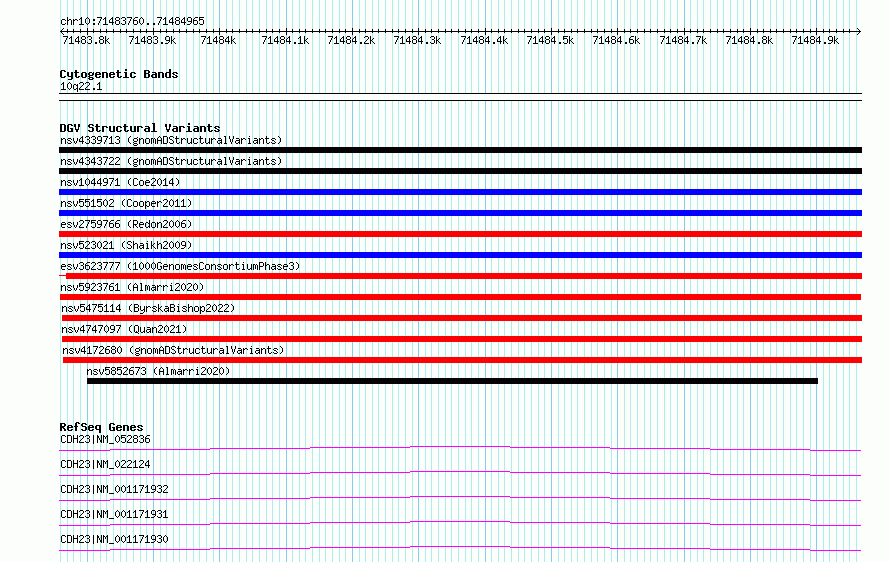Screen dimensions: 890x562
Task: Open the RefSeq Genes track heading
Action: point(102,427)
